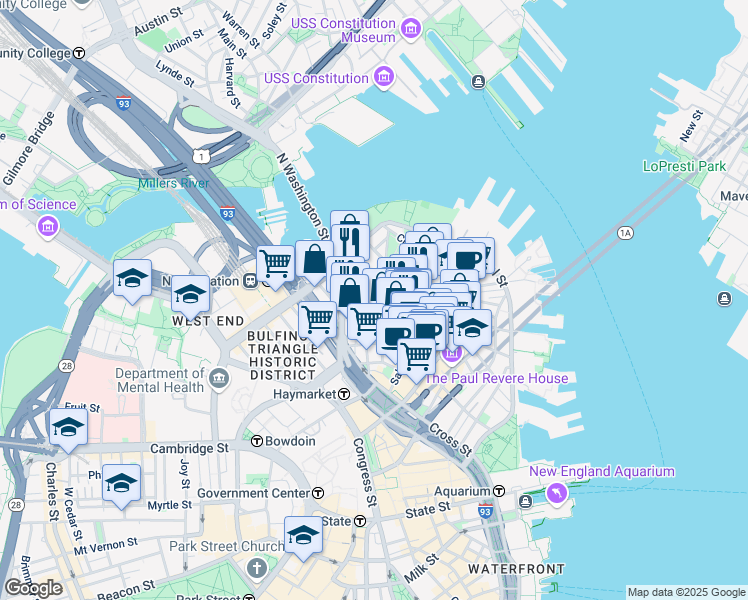Click the 'Lynde St' street label

(175, 74)
